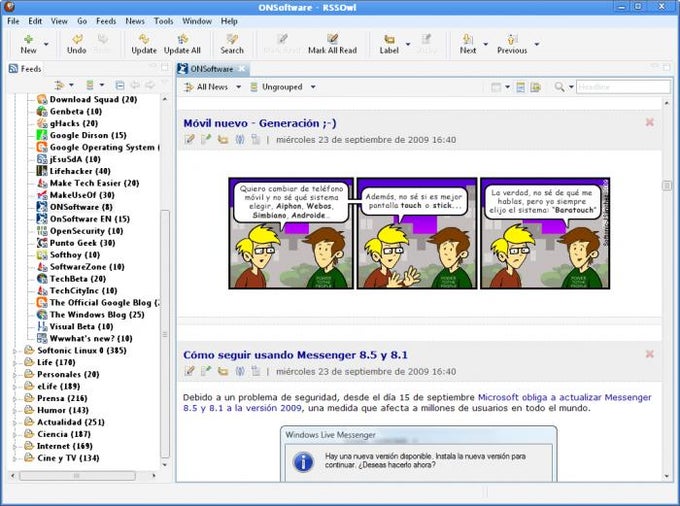Click the Next news toolbar icon
This screenshot has width=680, height=506.
pos(467,39)
